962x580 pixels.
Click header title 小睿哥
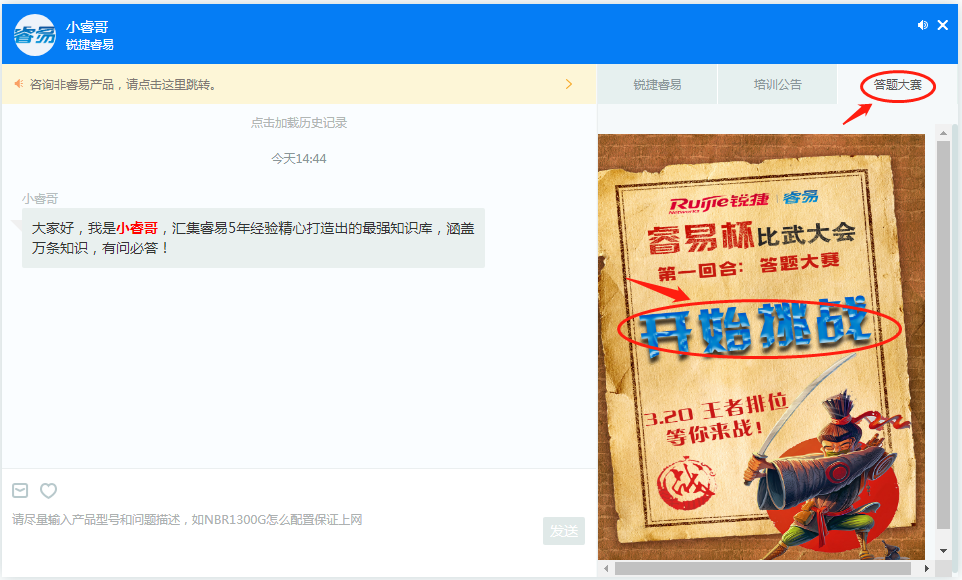[87, 27]
